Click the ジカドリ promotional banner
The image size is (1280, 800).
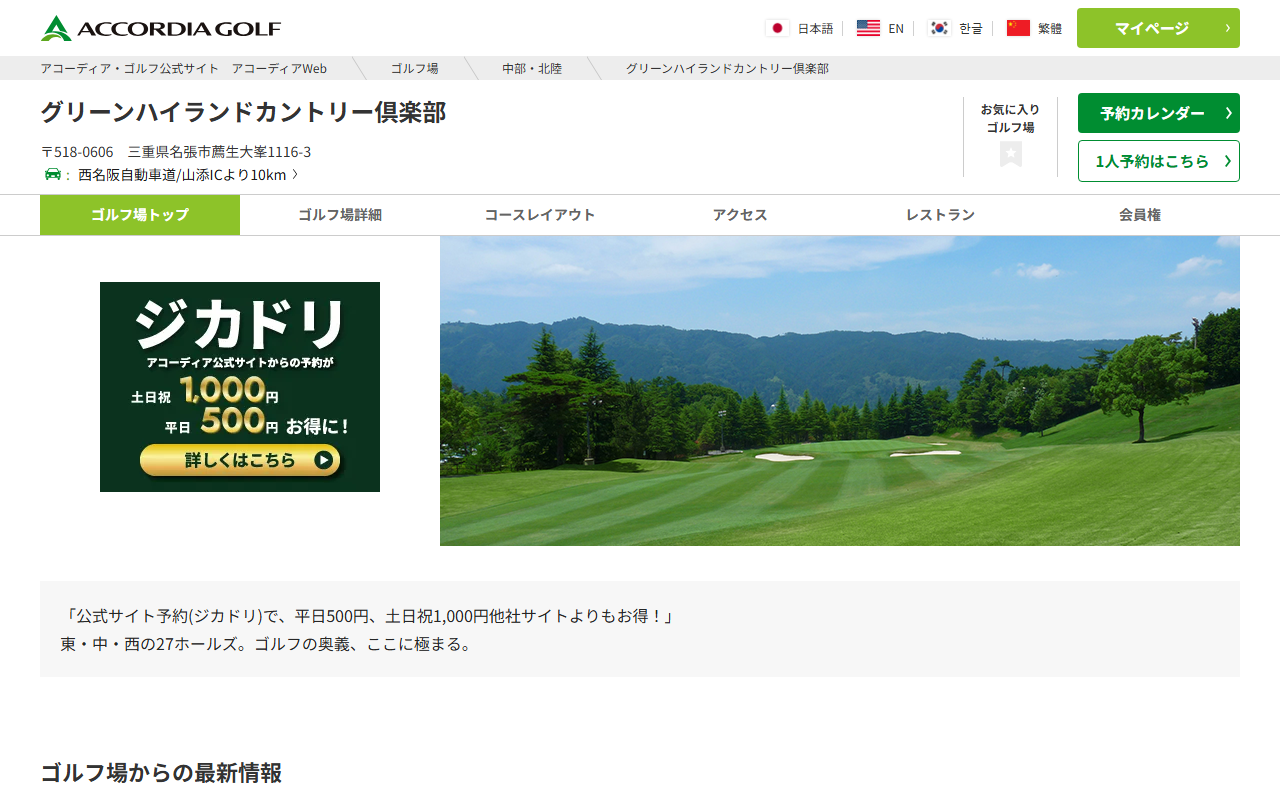coord(240,387)
